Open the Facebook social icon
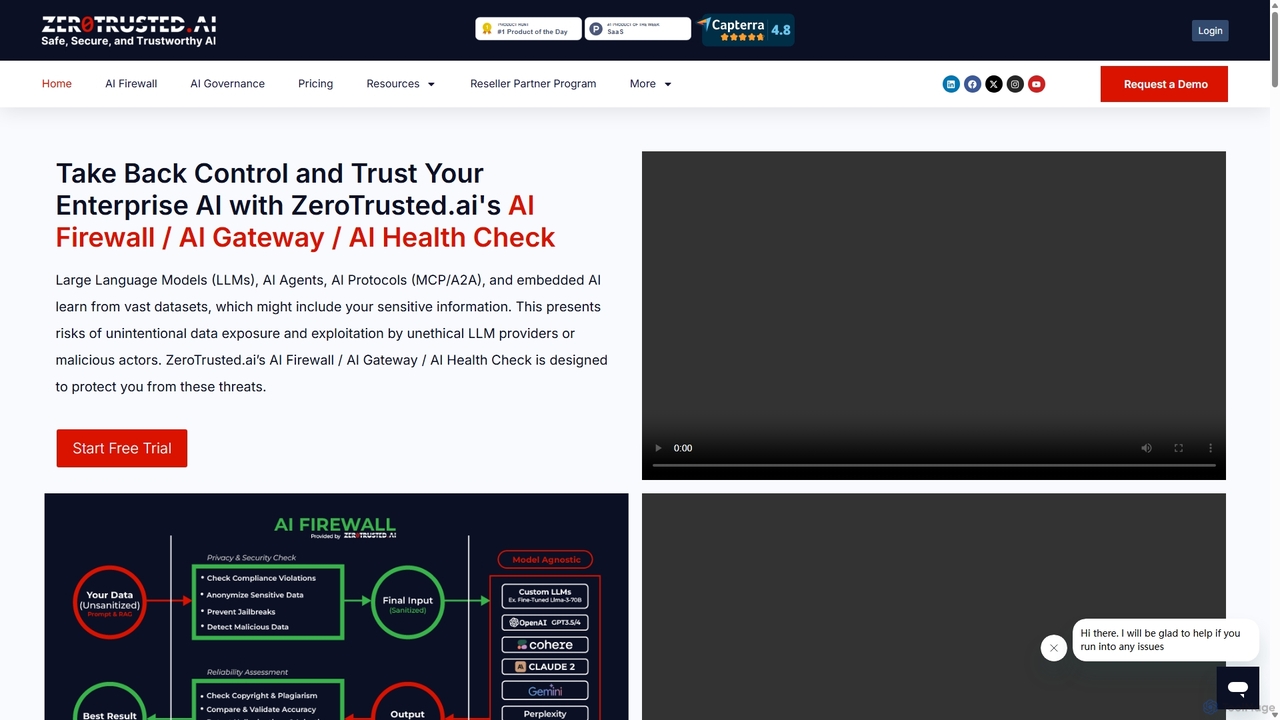The width and height of the screenshot is (1280, 720). [972, 84]
